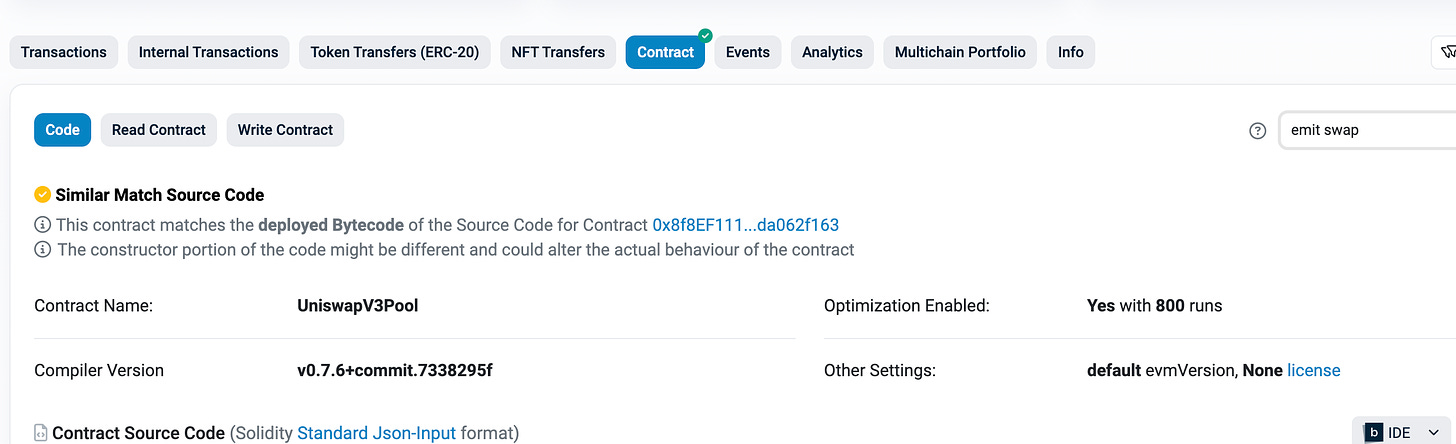Click the Contract Source Code file icon
The image size is (1456, 444).
click(41, 433)
